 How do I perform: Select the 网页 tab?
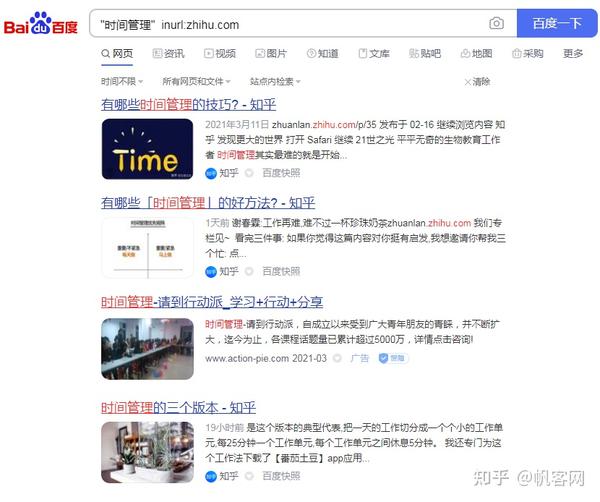point(117,54)
